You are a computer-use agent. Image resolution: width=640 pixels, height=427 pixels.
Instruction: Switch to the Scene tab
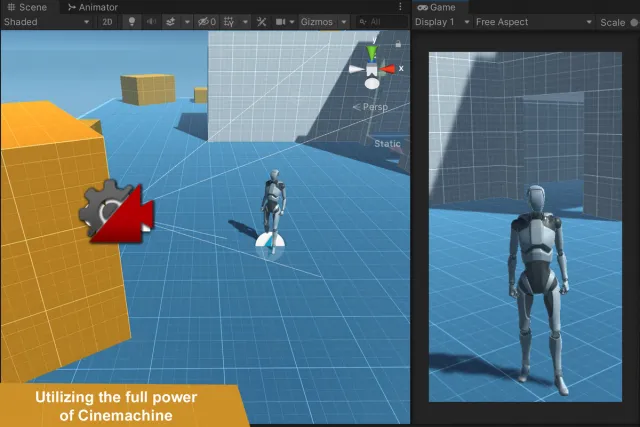tap(27, 7)
